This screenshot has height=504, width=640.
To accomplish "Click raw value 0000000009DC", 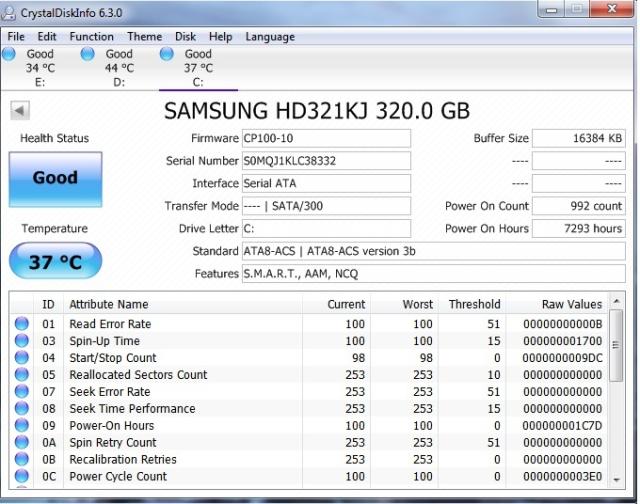I will pos(562,358).
